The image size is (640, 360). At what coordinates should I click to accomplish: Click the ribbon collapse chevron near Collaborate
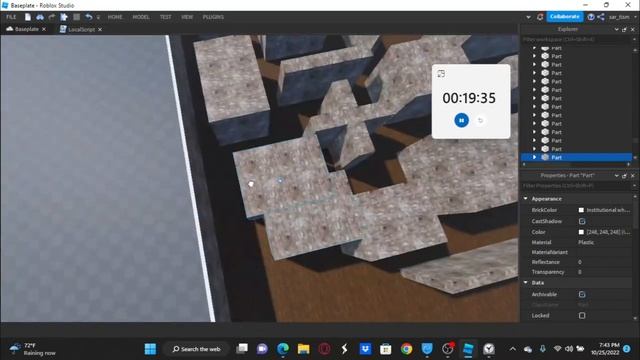pyautogui.click(x=529, y=17)
